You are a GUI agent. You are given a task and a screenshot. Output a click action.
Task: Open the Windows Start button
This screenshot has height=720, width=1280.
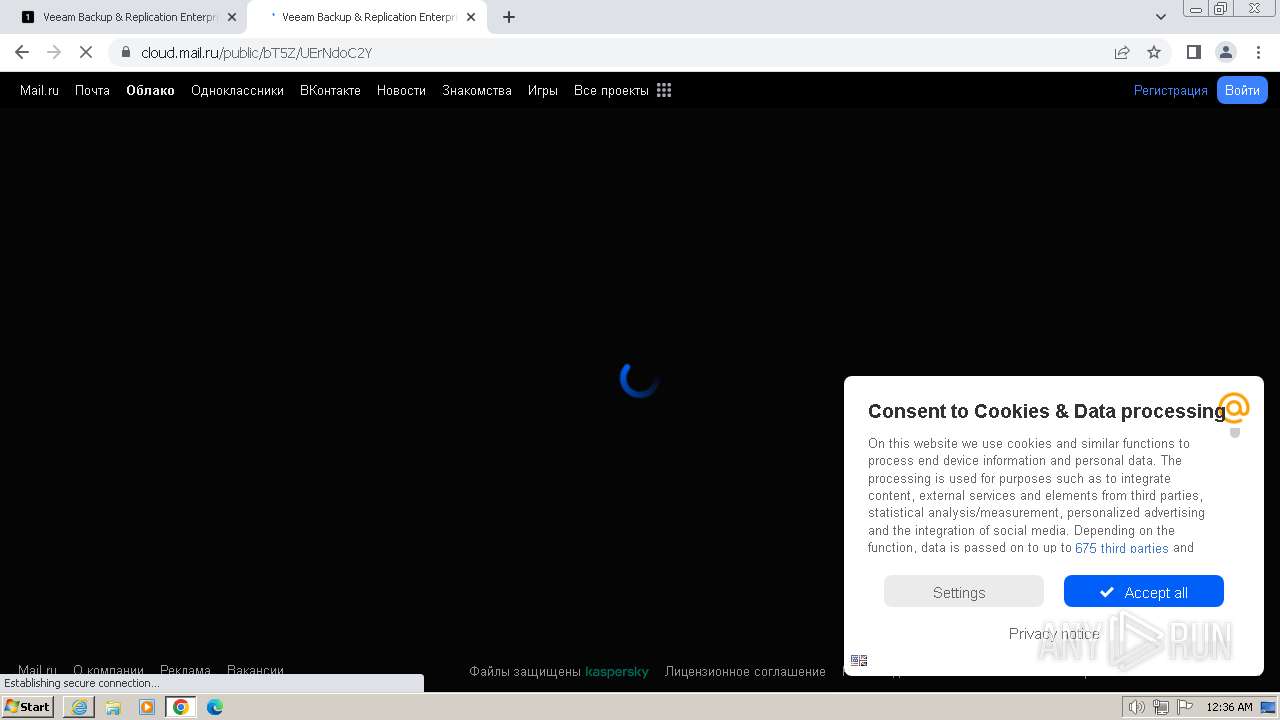click(28, 706)
